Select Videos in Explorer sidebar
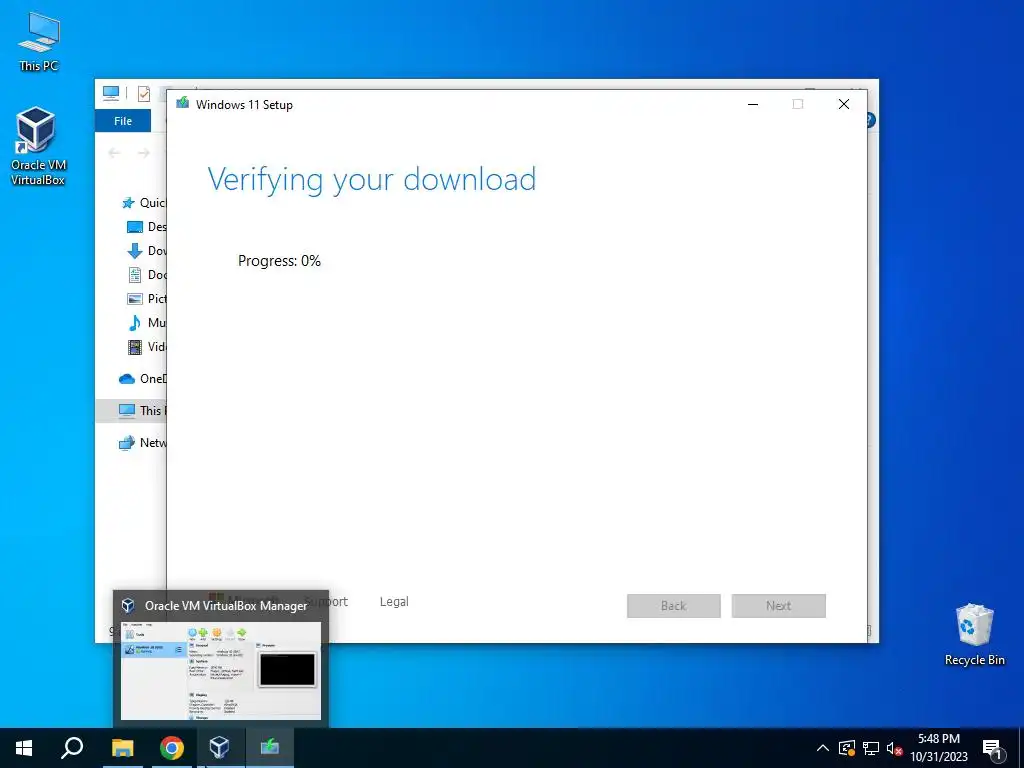The image size is (1024, 768). pos(146,347)
